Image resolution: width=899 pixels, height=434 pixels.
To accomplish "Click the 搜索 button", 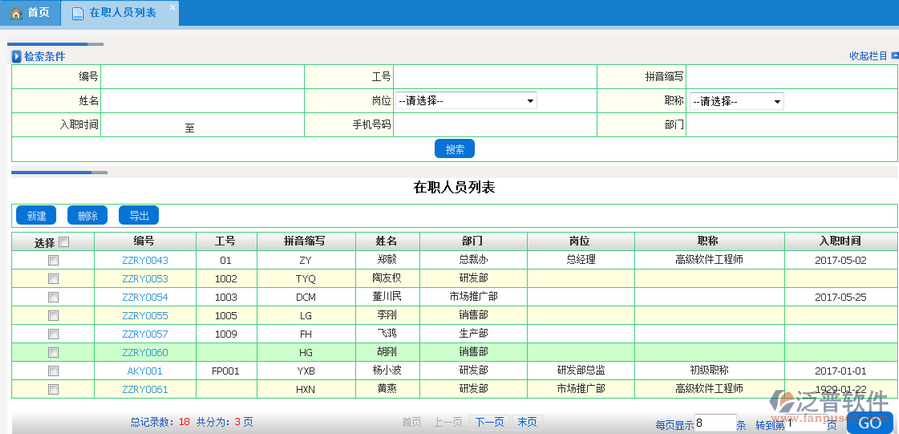I will tap(454, 149).
